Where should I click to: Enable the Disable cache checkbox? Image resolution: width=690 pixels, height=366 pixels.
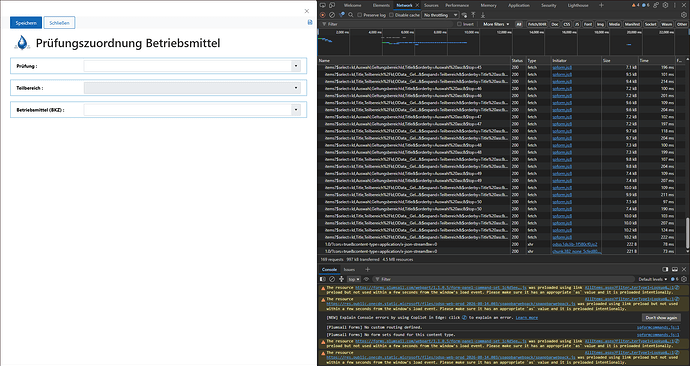coord(391,15)
